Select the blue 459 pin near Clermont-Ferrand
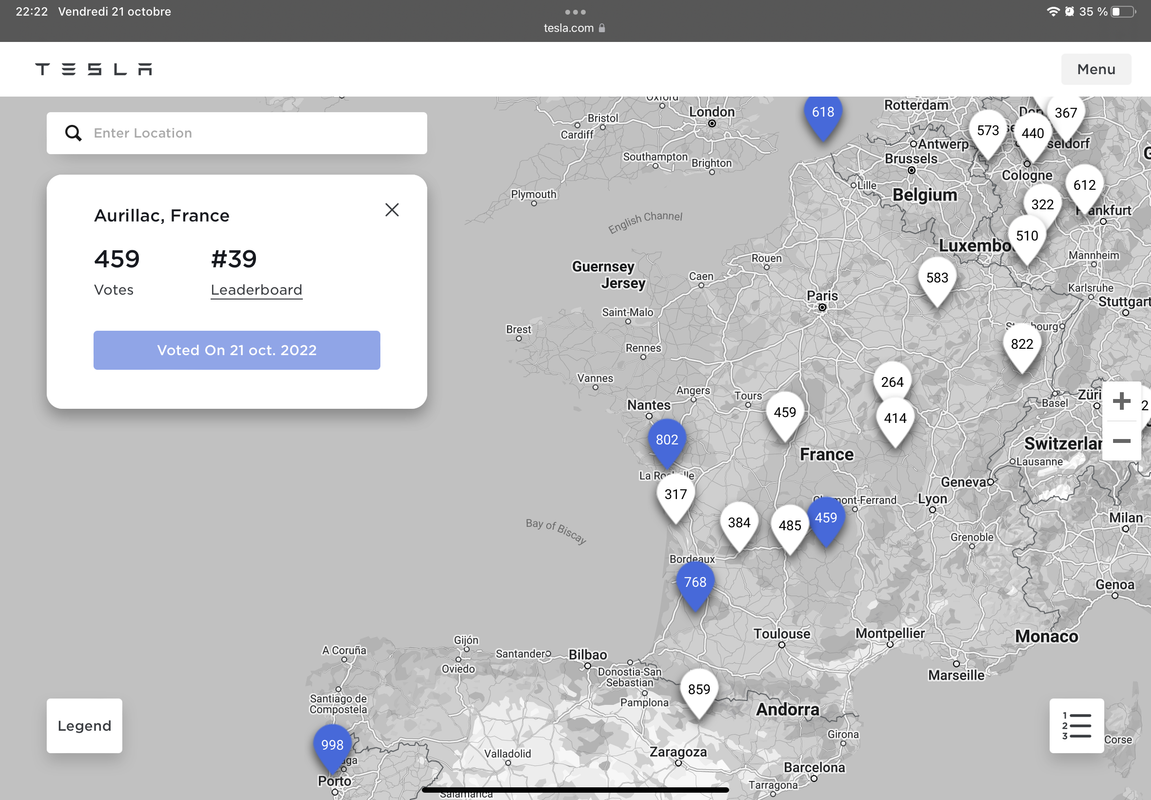1151x800 pixels. click(826, 522)
